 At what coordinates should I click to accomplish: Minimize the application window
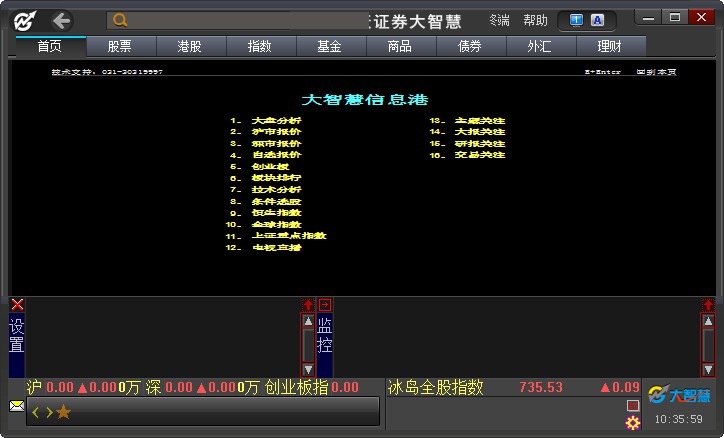tap(648, 18)
